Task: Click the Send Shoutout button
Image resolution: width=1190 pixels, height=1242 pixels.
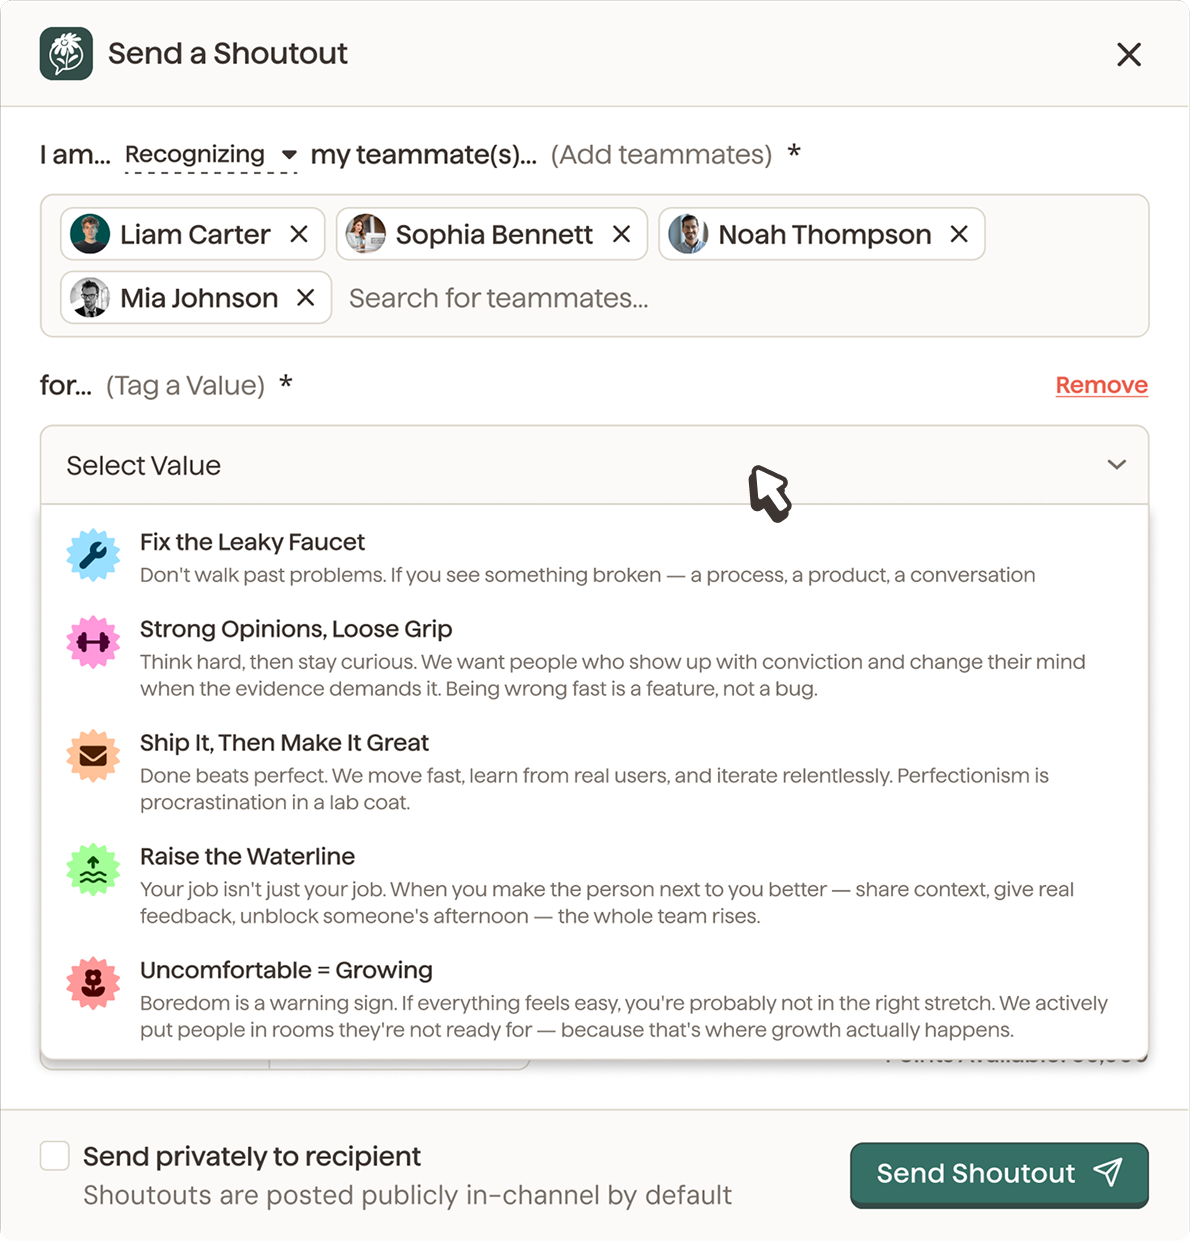Action: coord(999,1174)
